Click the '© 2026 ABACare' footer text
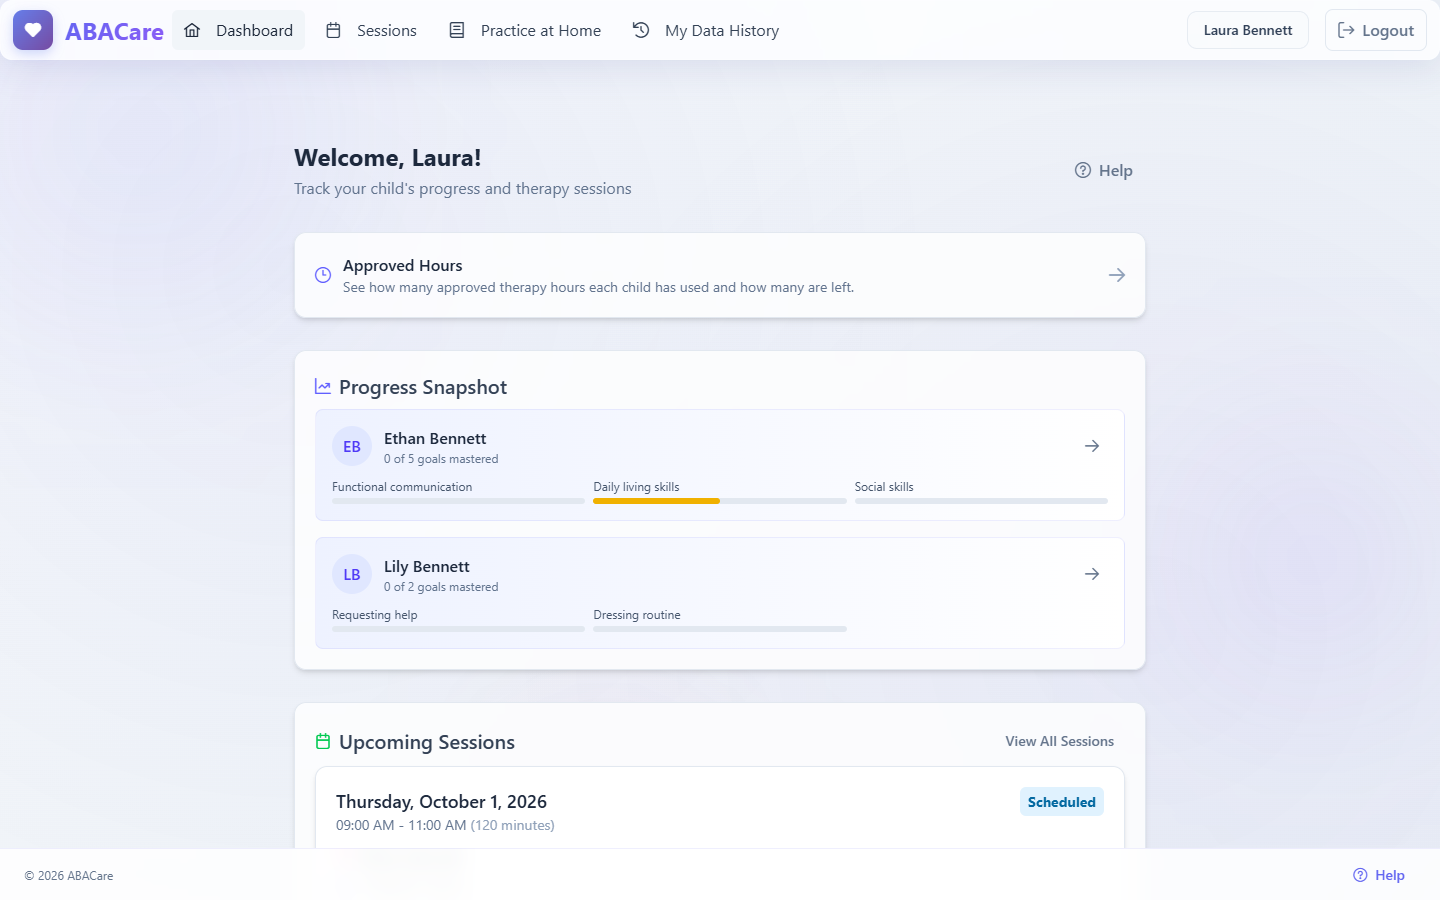The image size is (1440, 900). (69, 876)
